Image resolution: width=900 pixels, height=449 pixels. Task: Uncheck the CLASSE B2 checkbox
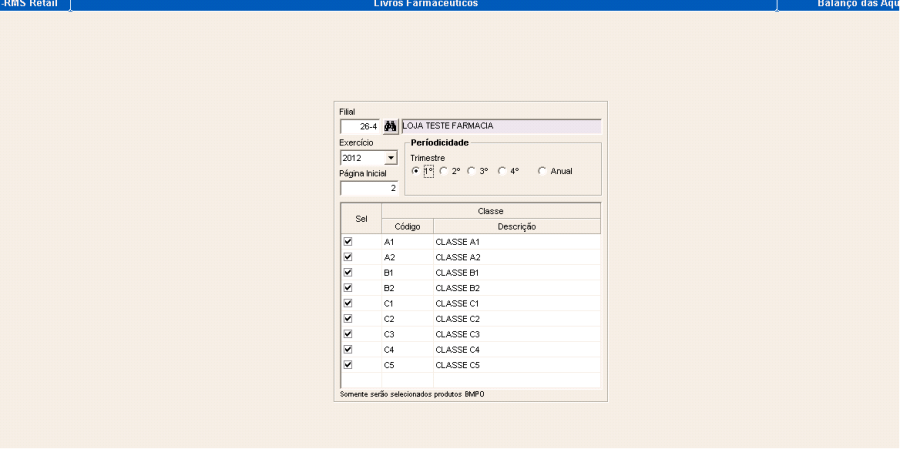coord(348,288)
